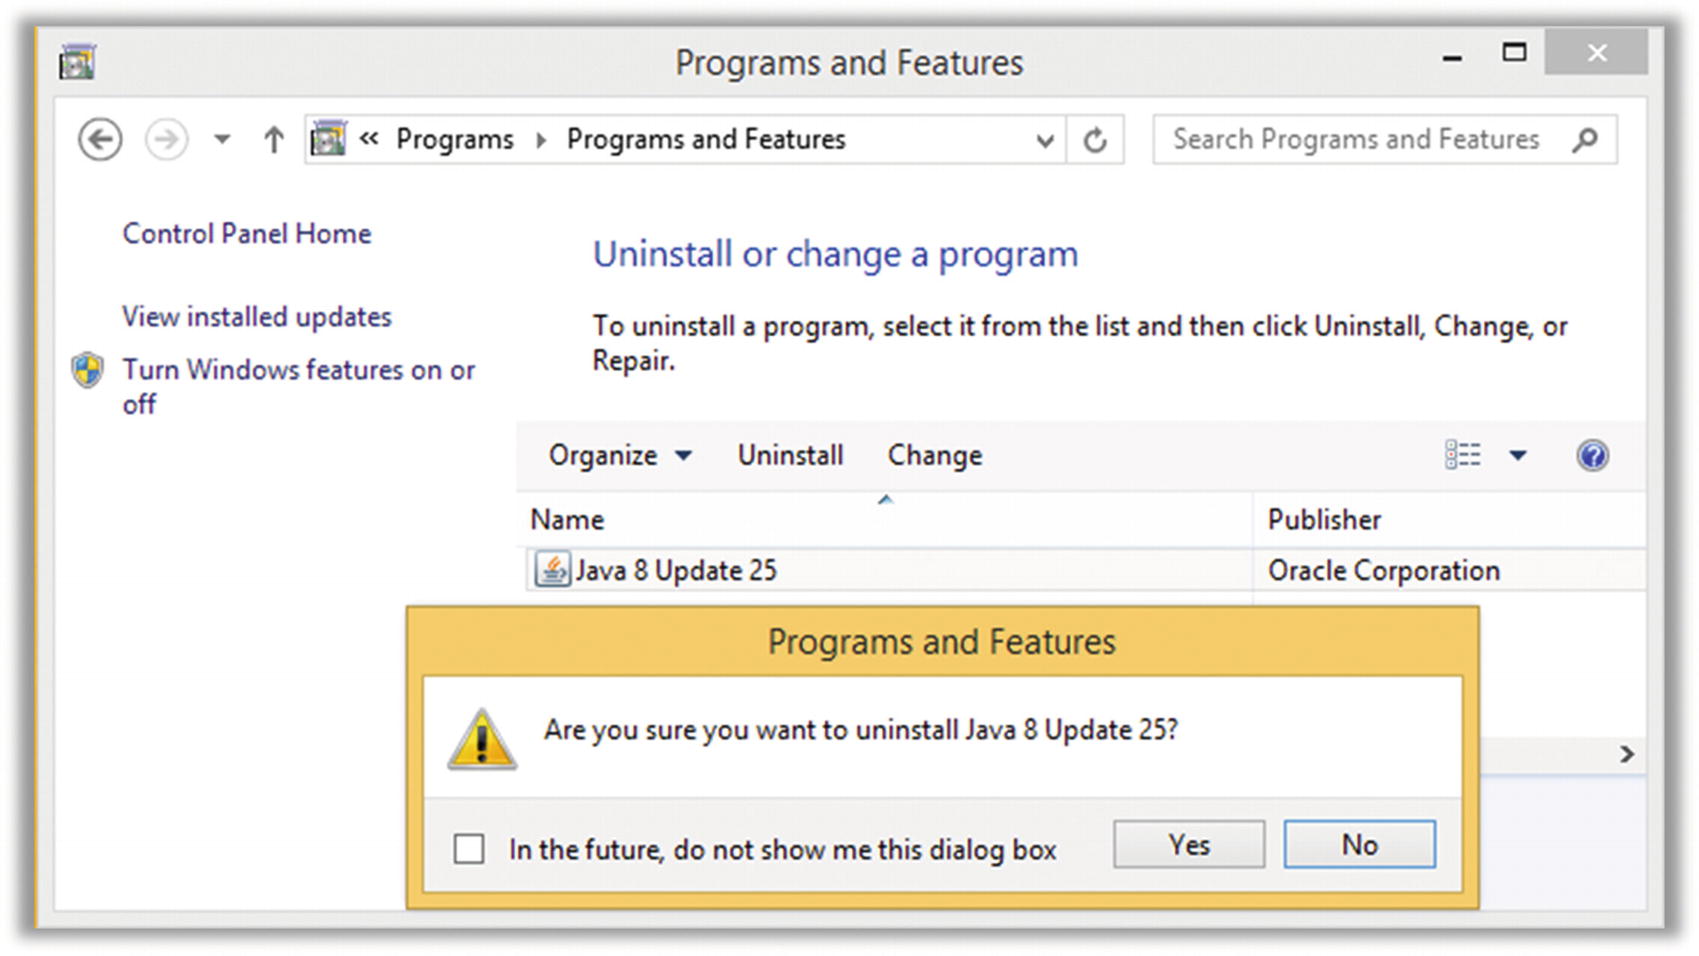Click the Back navigation arrow

tap(100, 140)
